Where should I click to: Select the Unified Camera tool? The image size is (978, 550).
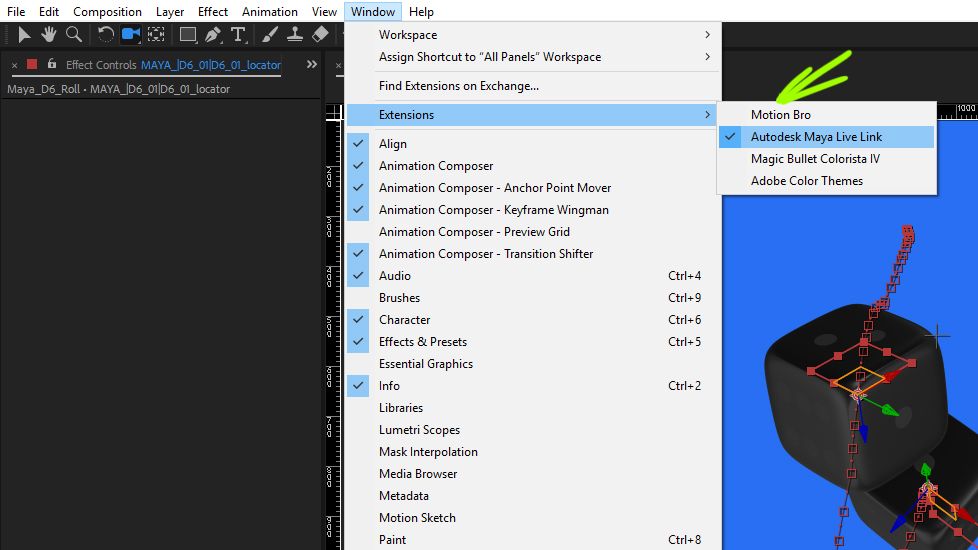pyautogui.click(x=130, y=35)
